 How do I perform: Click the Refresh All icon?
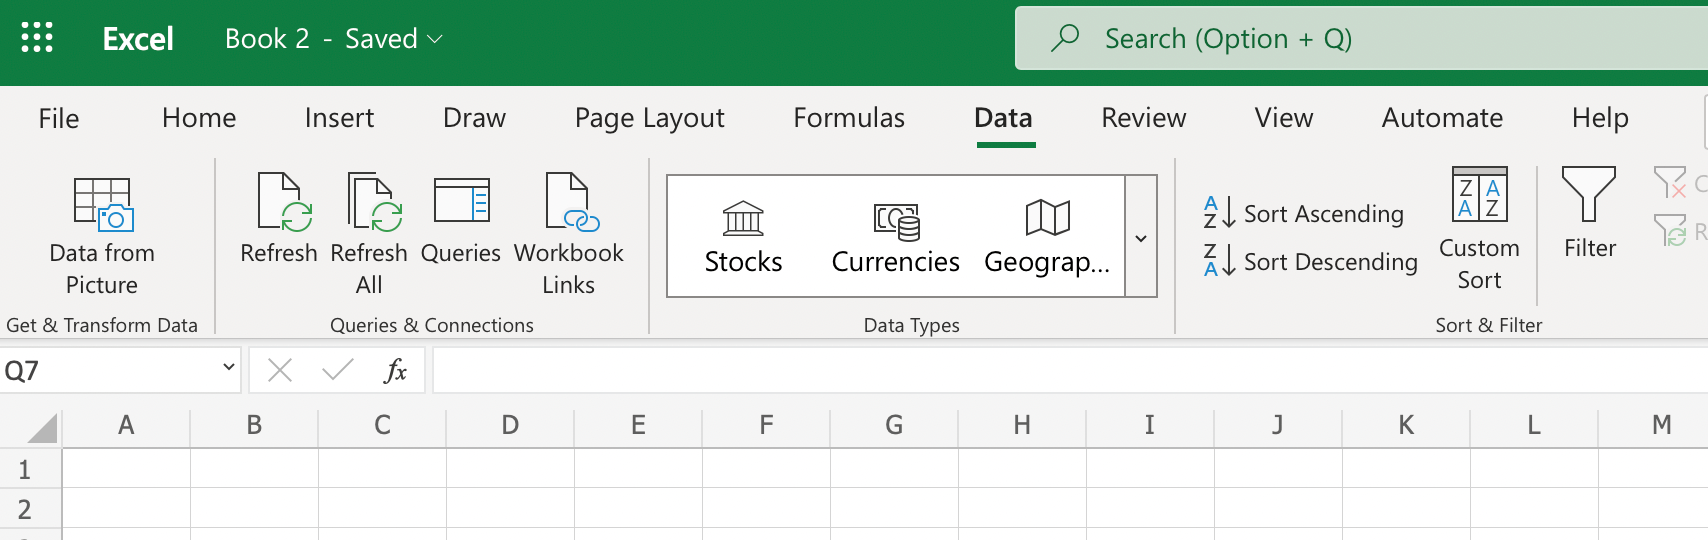pyautogui.click(x=369, y=203)
